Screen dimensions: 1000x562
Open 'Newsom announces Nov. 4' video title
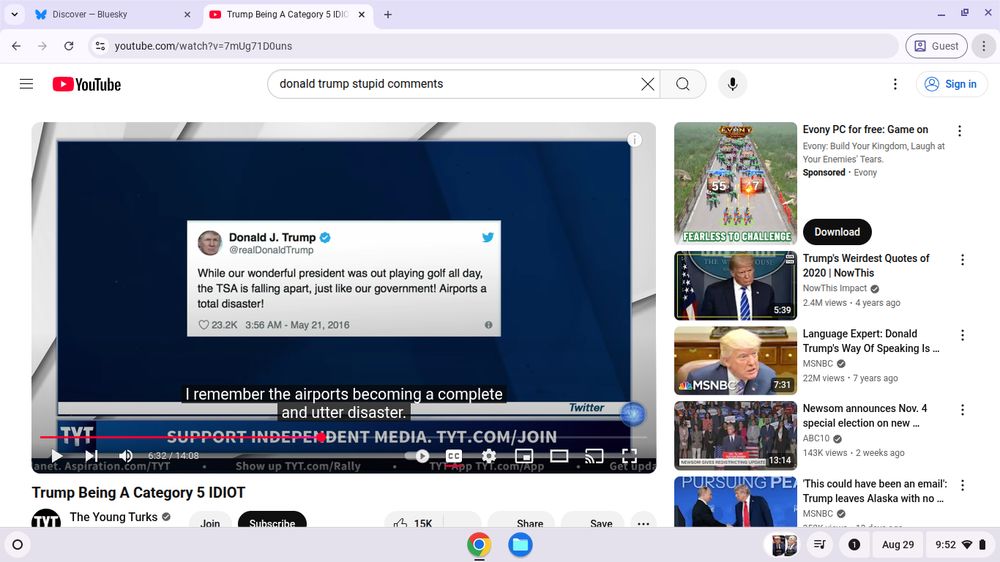click(x=864, y=415)
